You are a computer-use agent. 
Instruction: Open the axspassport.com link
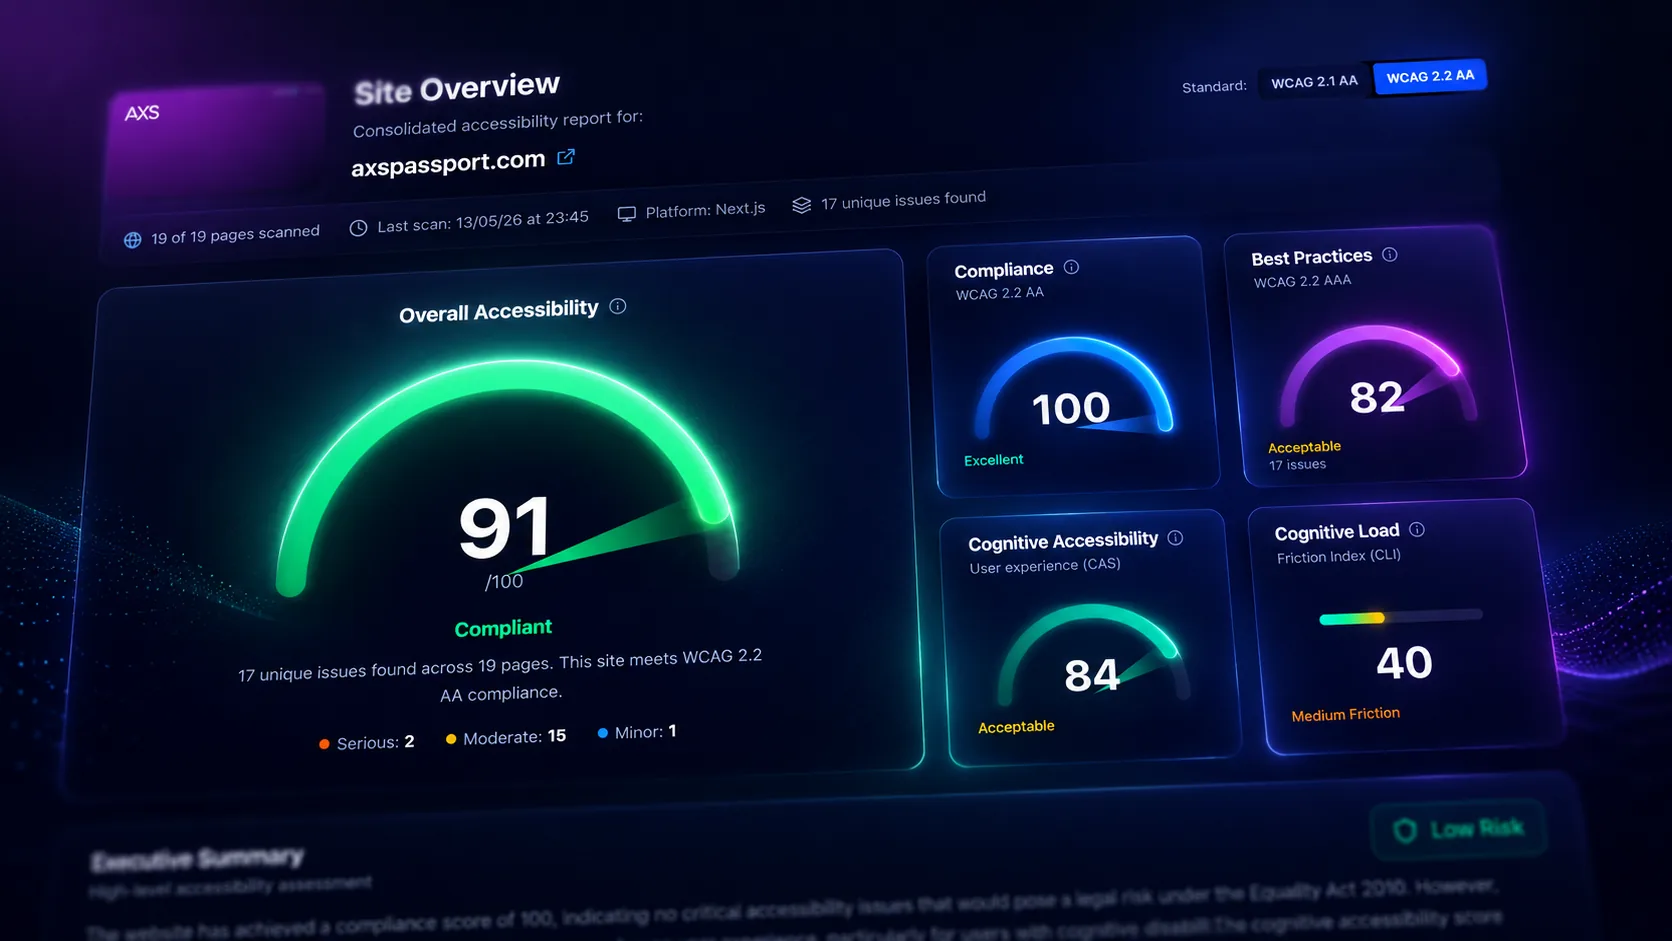(x=448, y=163)
